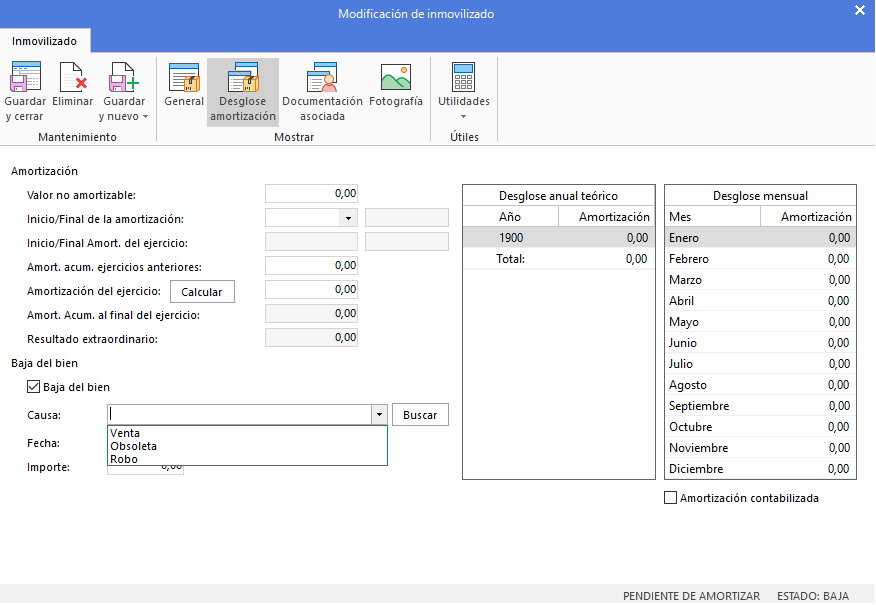This screenshot has width=876, height=605.
Task: Expand the Utilidades dropdown arrow
Action: coord(463,117)
